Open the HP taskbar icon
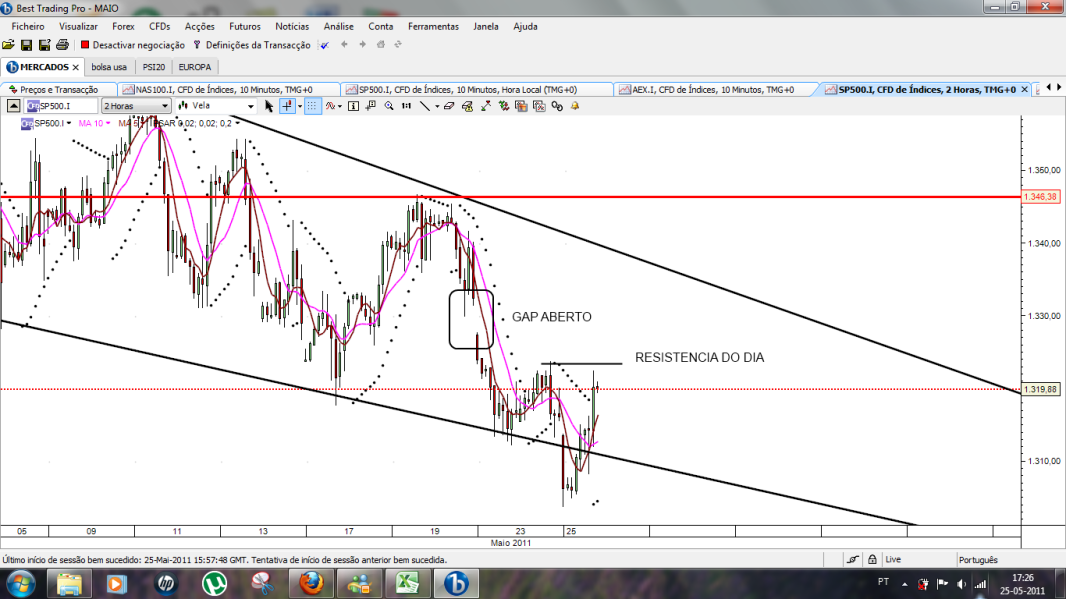1066x599 pixels. tap(166, 583)
